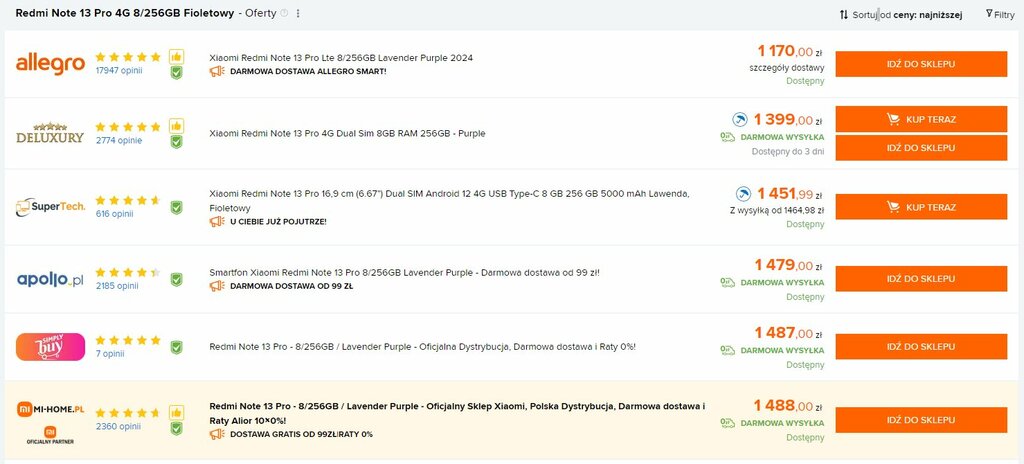Open the apollo.pl shop logo
The image size is (1024, 464).
pyautogui.click(x=50, y=280)
